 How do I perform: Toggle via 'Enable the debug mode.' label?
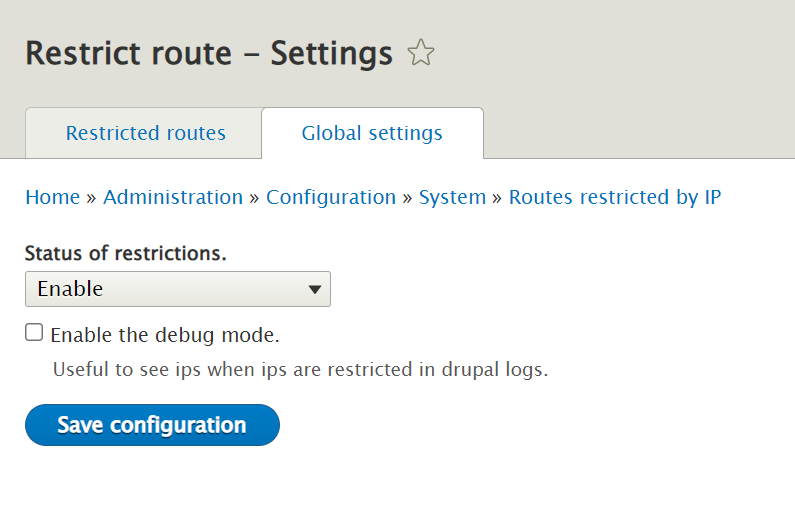point(165,335)
